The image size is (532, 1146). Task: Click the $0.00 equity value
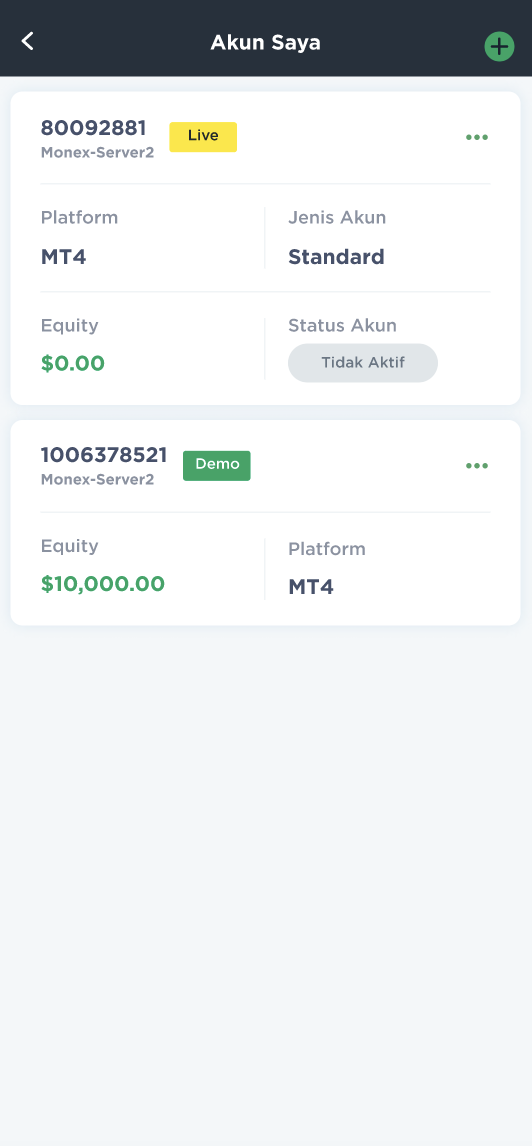tap(72, 363)
